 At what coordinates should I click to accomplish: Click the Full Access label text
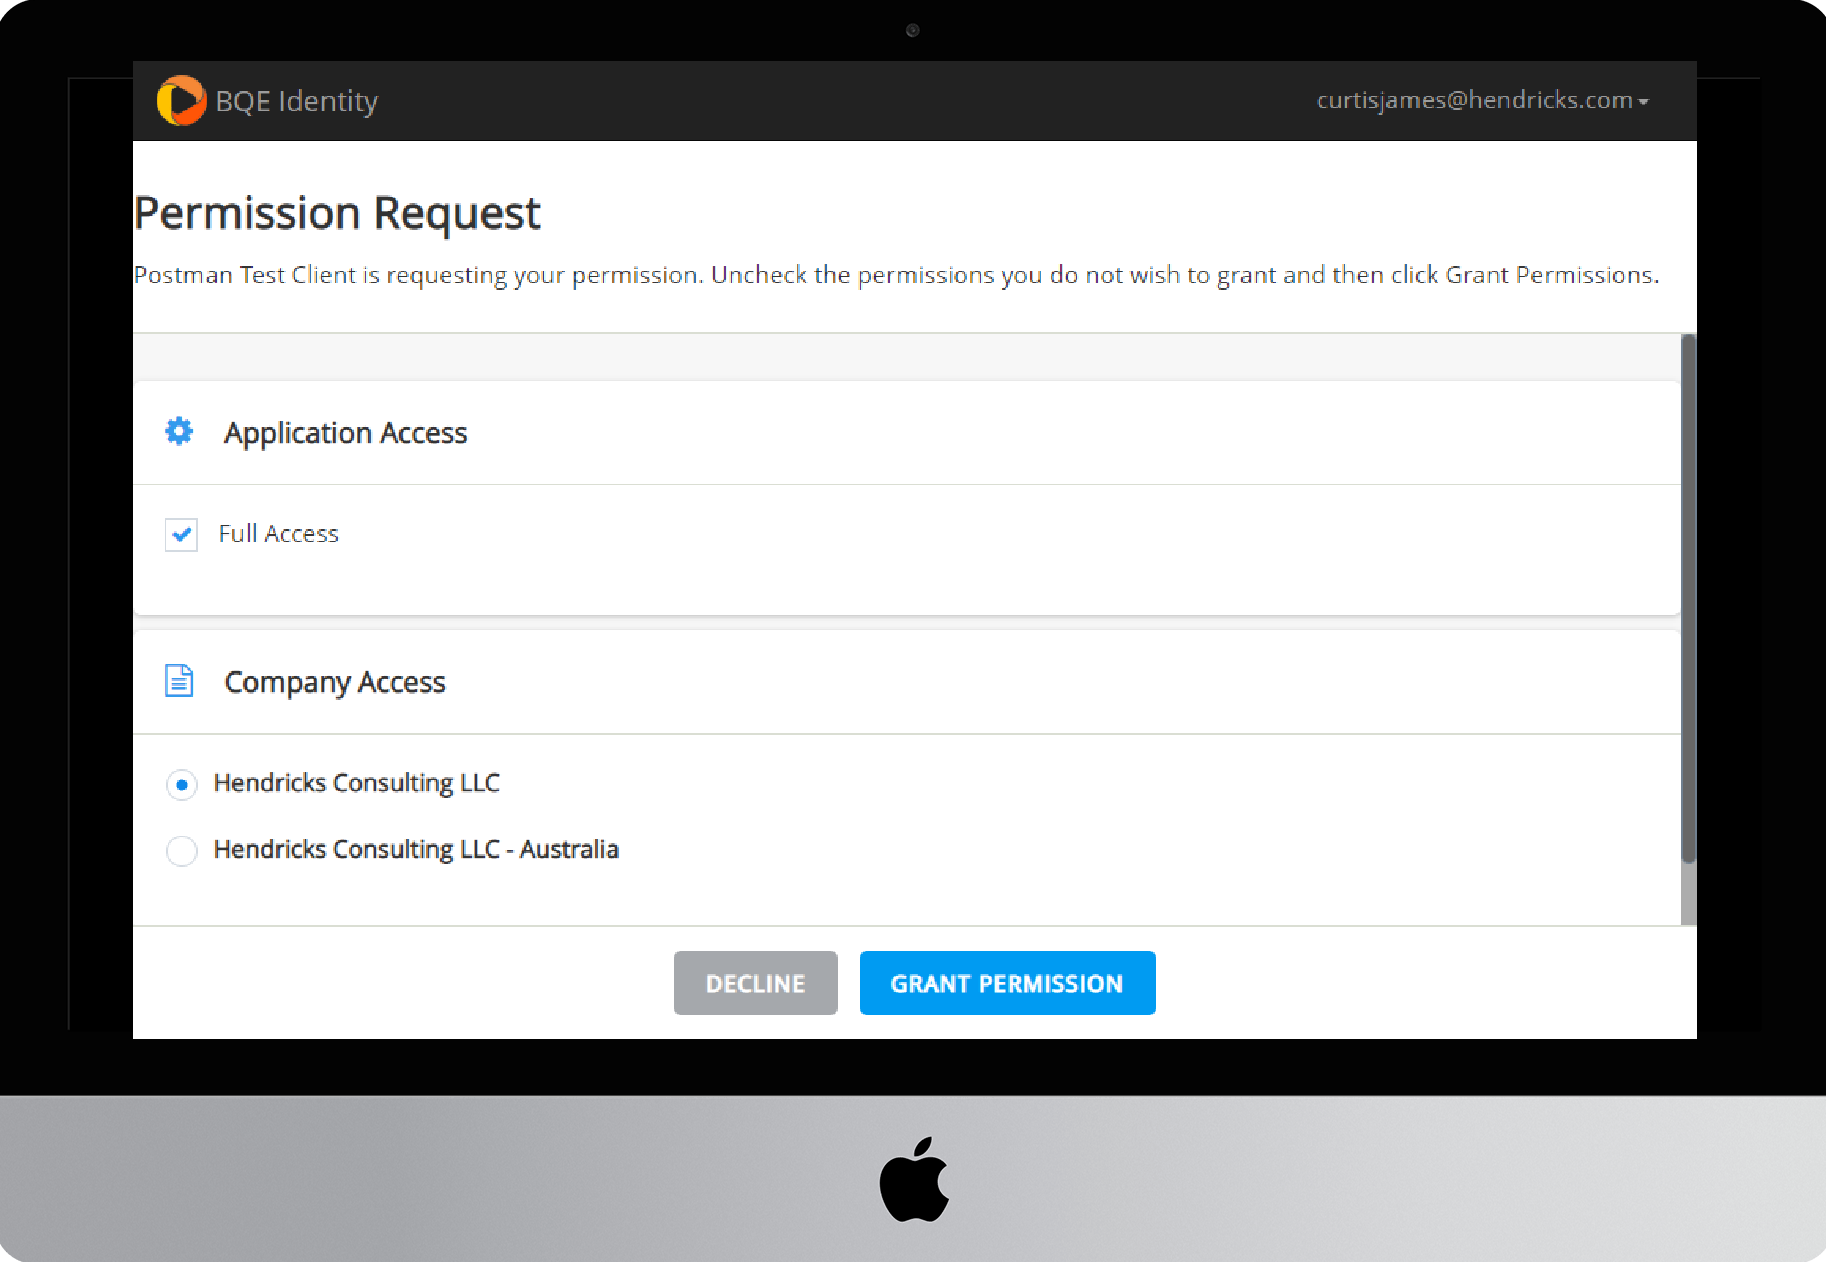point(279,534)
